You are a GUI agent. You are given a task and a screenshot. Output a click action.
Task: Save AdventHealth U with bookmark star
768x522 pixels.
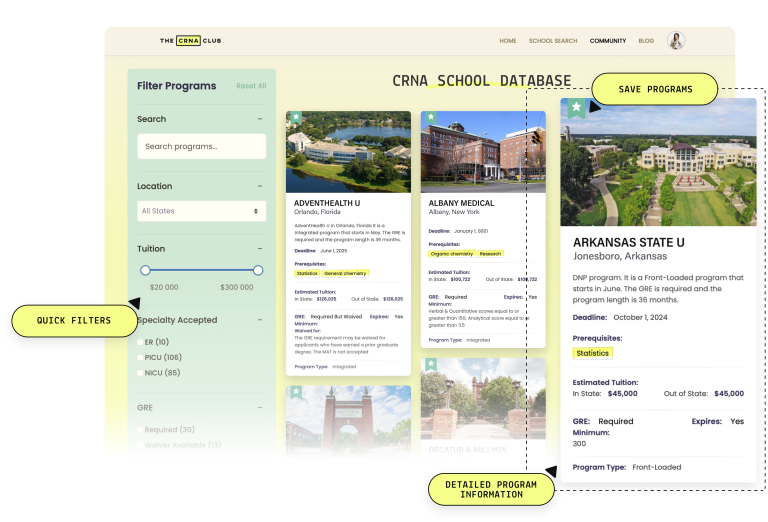click(296, 118)
